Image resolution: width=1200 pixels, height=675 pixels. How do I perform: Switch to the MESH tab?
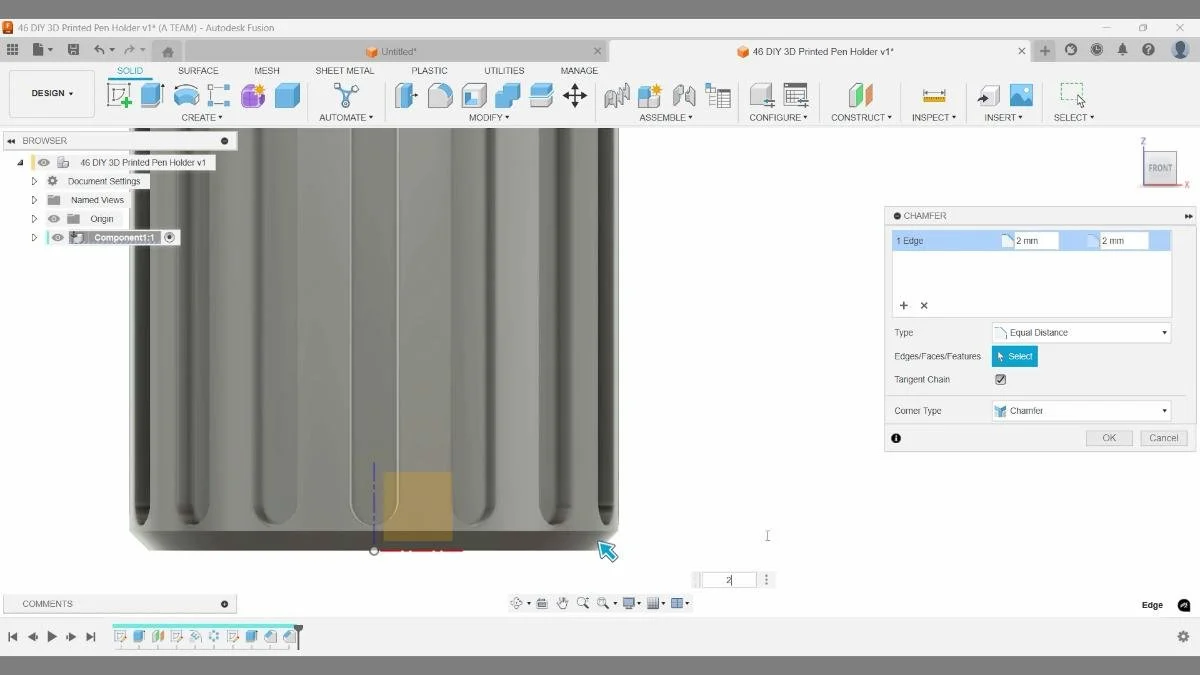click(267, 71)
